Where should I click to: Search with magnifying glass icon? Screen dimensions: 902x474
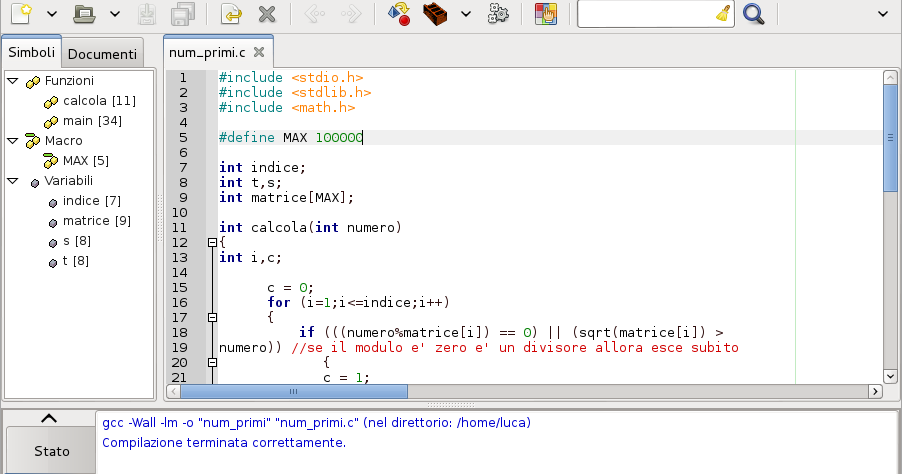coord(754,14)
